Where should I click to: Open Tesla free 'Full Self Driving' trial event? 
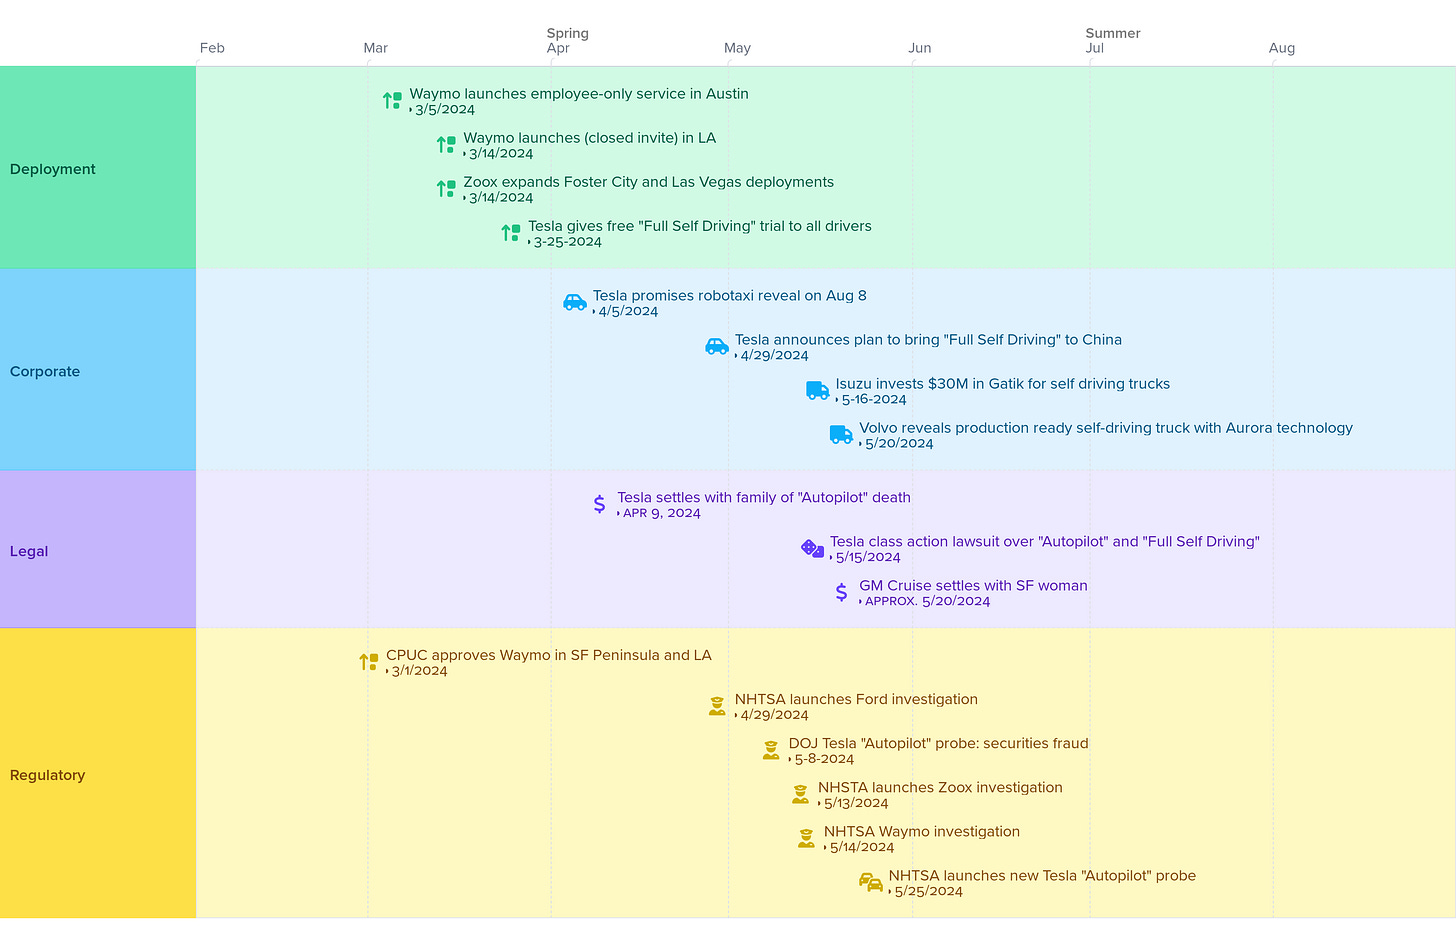[700, 226]
